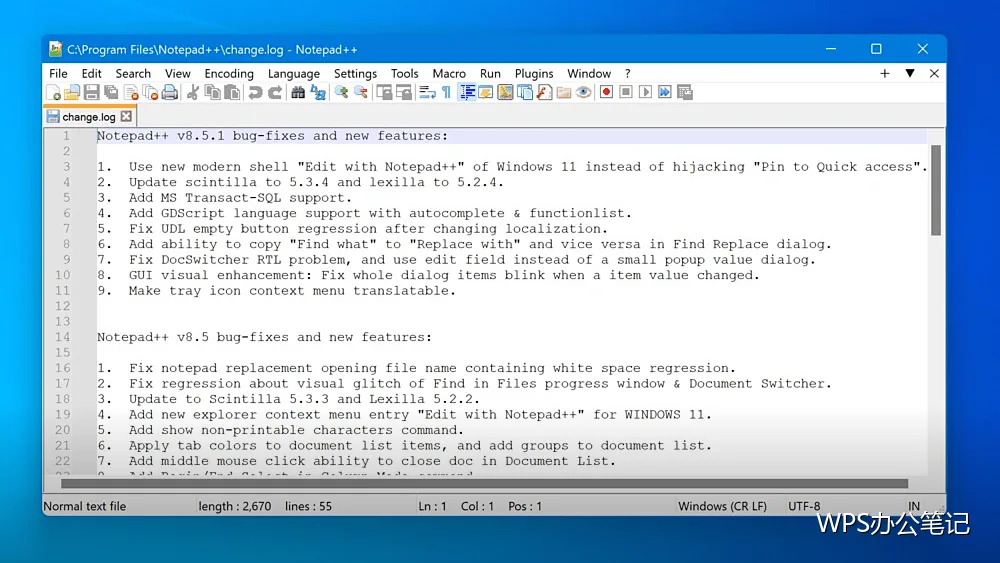Toggle file monitoring with the eye icon
The image size is (1000, 563).
(x=583, y=92)
